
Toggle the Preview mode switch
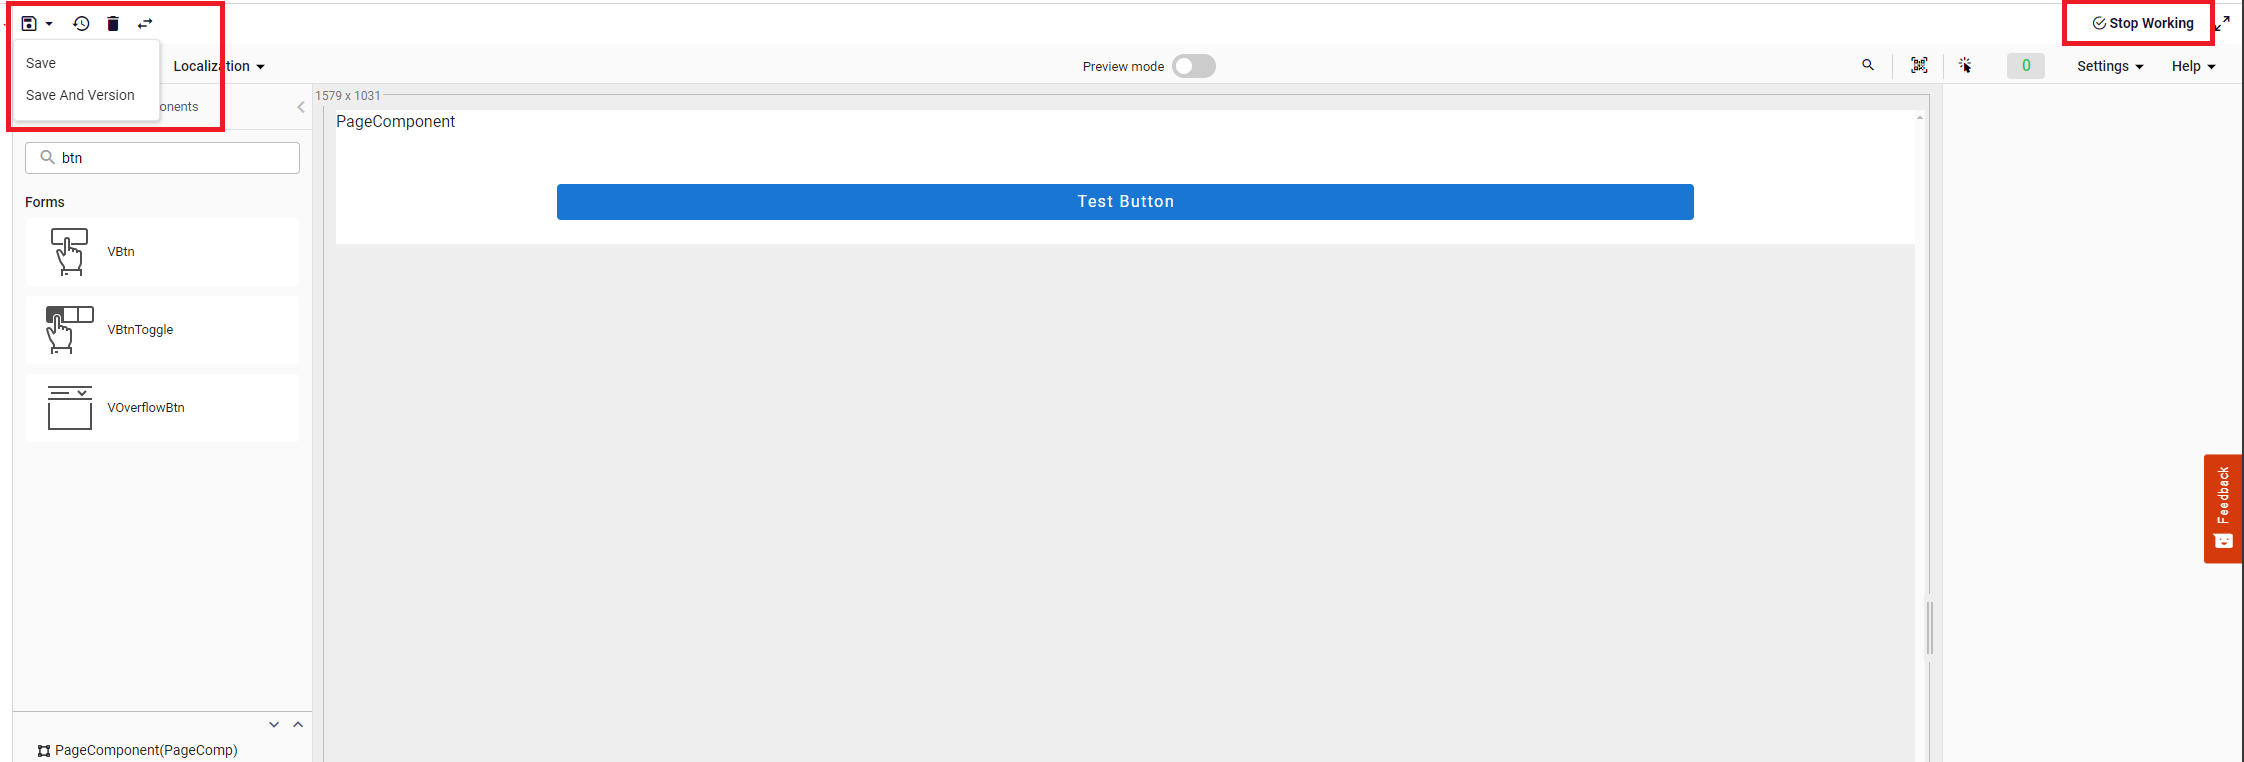pyautogui.click(x=1194, y=66)
